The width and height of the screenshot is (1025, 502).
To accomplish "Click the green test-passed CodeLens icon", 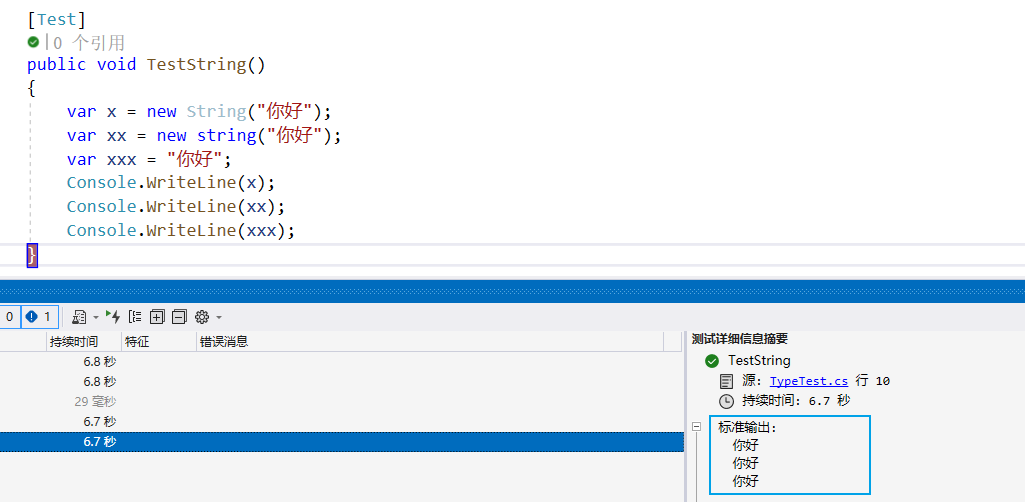I will [x=33, y=42].
